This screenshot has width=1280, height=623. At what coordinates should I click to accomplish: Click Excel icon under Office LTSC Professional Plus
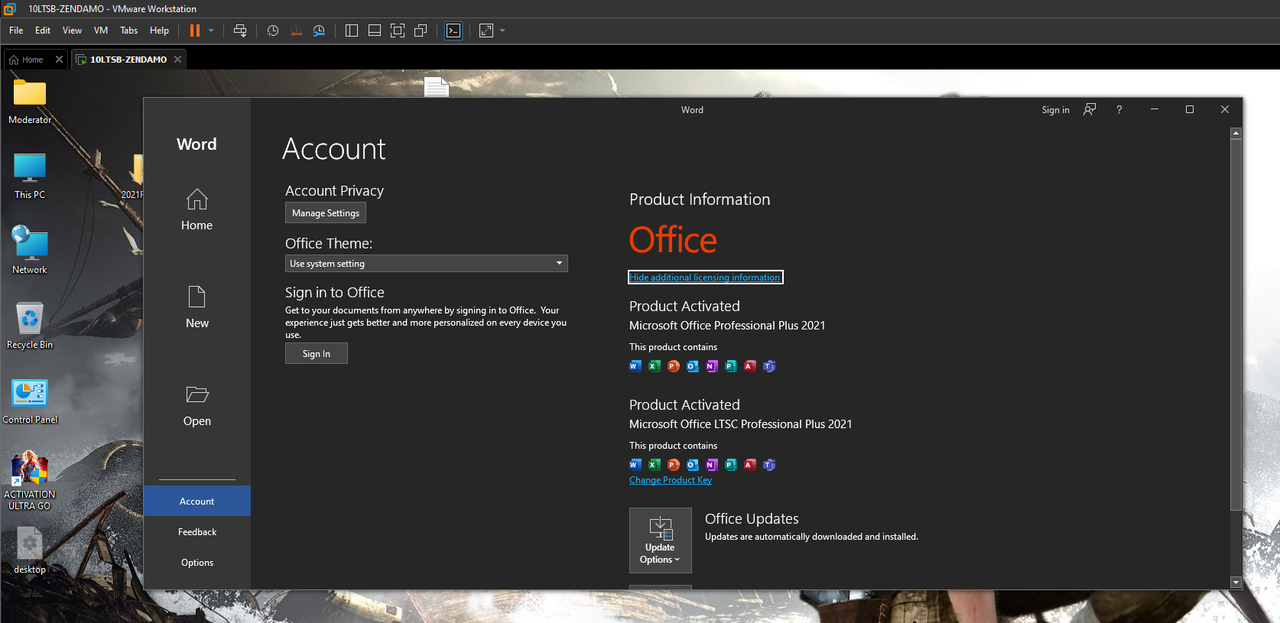point(654,465)
